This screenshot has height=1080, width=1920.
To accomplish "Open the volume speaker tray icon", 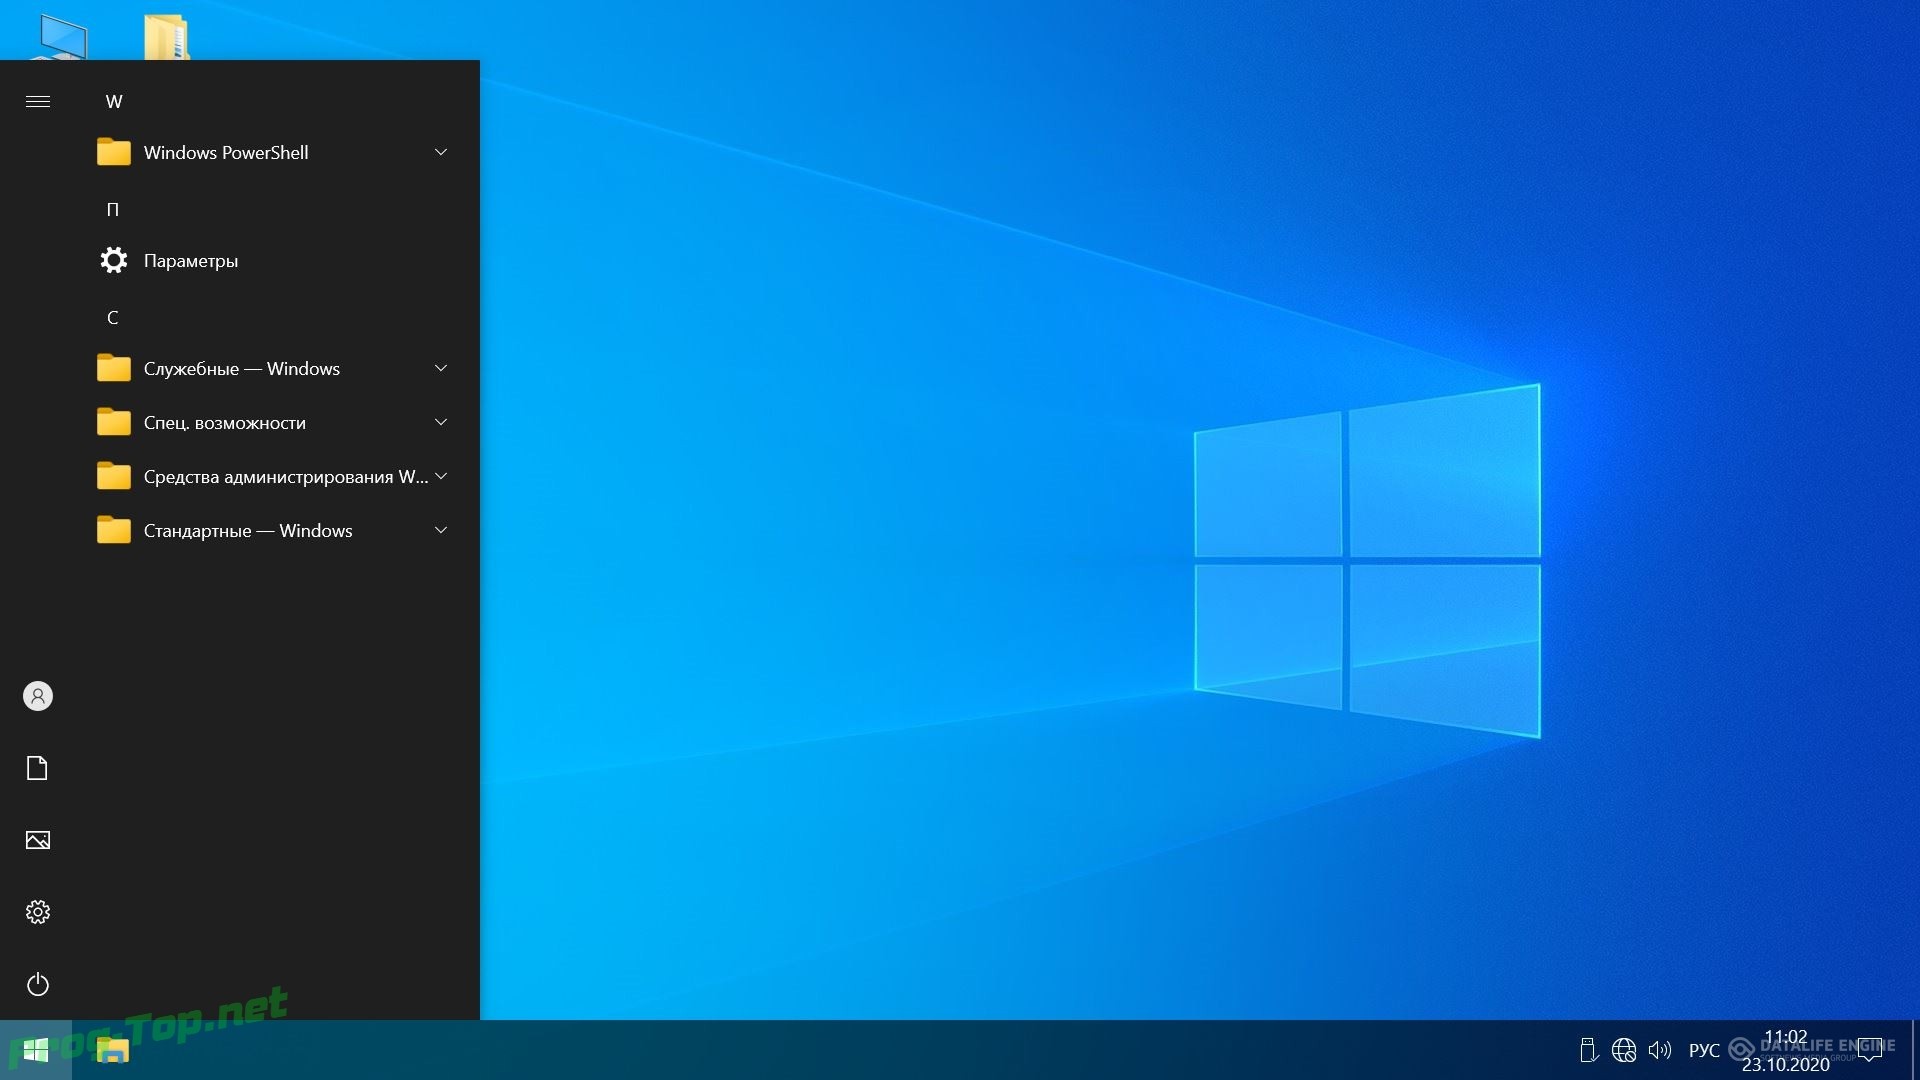I will pos(1660,1050).
